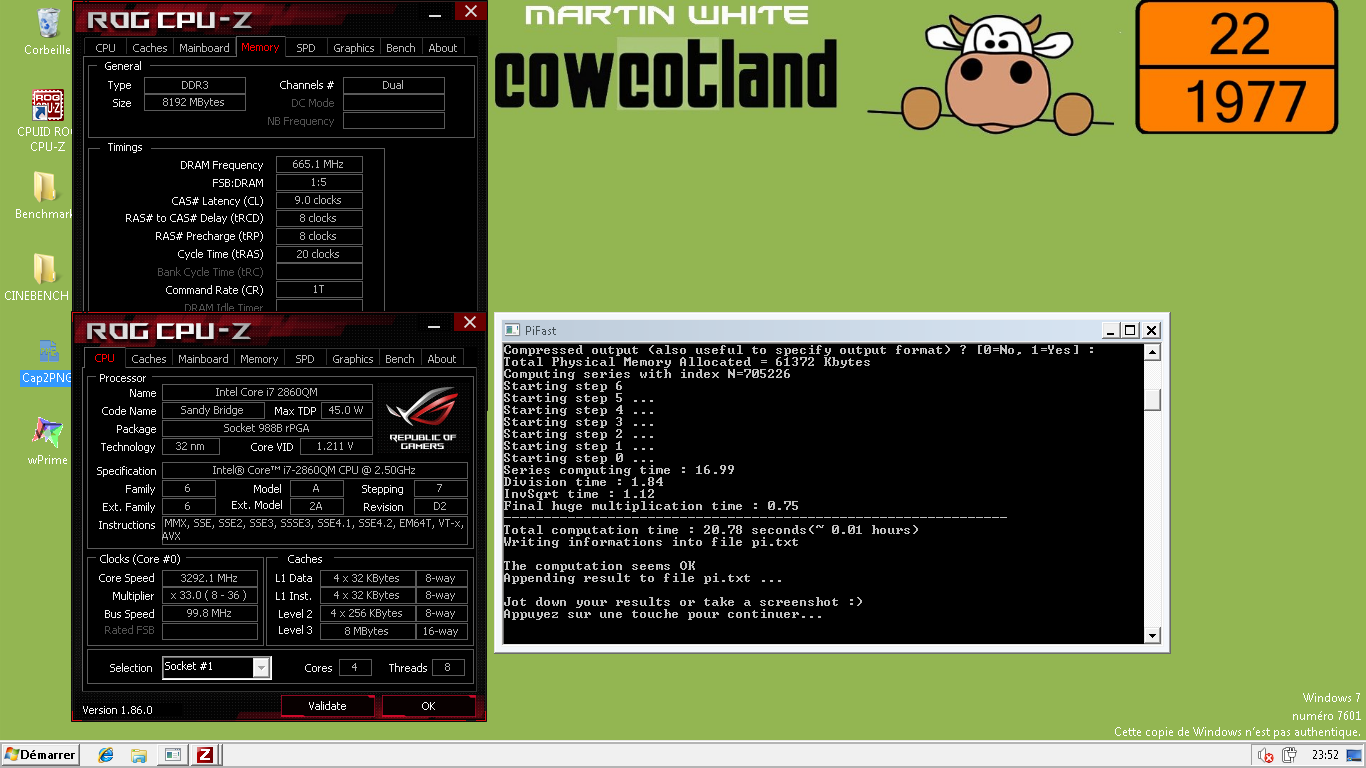Close the PiFast window

(x=1151, y=330)
